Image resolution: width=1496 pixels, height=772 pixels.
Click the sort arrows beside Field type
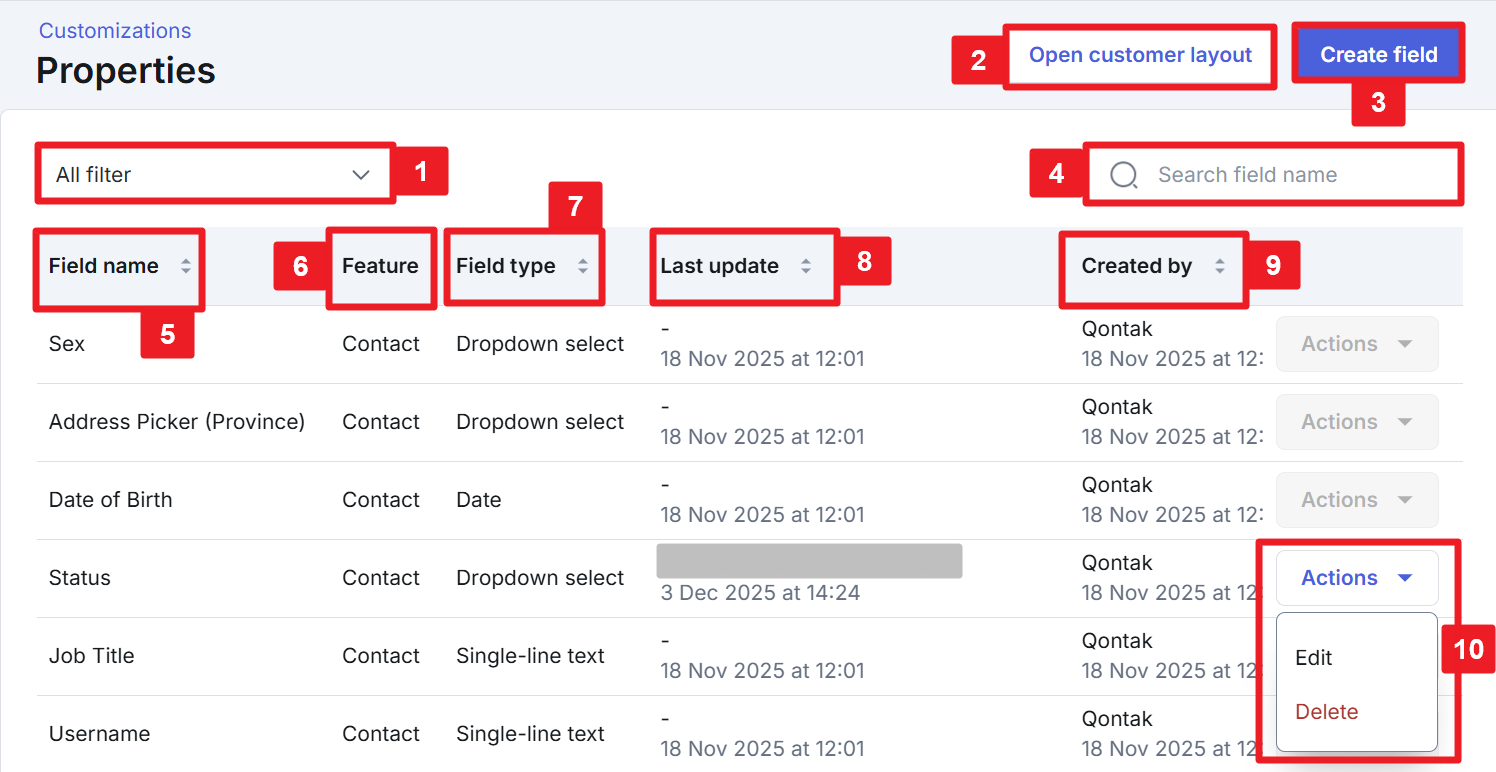pyautogui.click(x=583, y=266)
